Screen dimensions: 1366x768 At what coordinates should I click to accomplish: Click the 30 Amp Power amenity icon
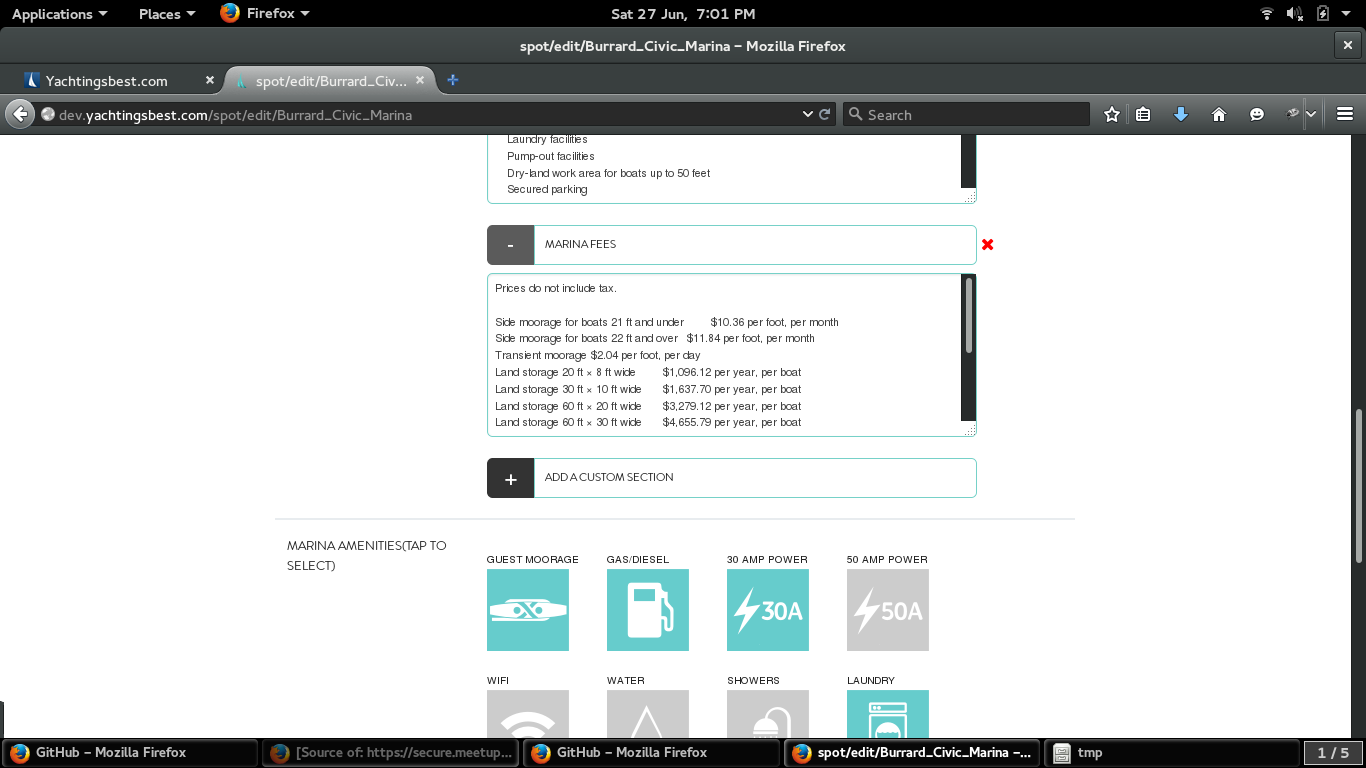pyautogui.click(x=767, y=610)
